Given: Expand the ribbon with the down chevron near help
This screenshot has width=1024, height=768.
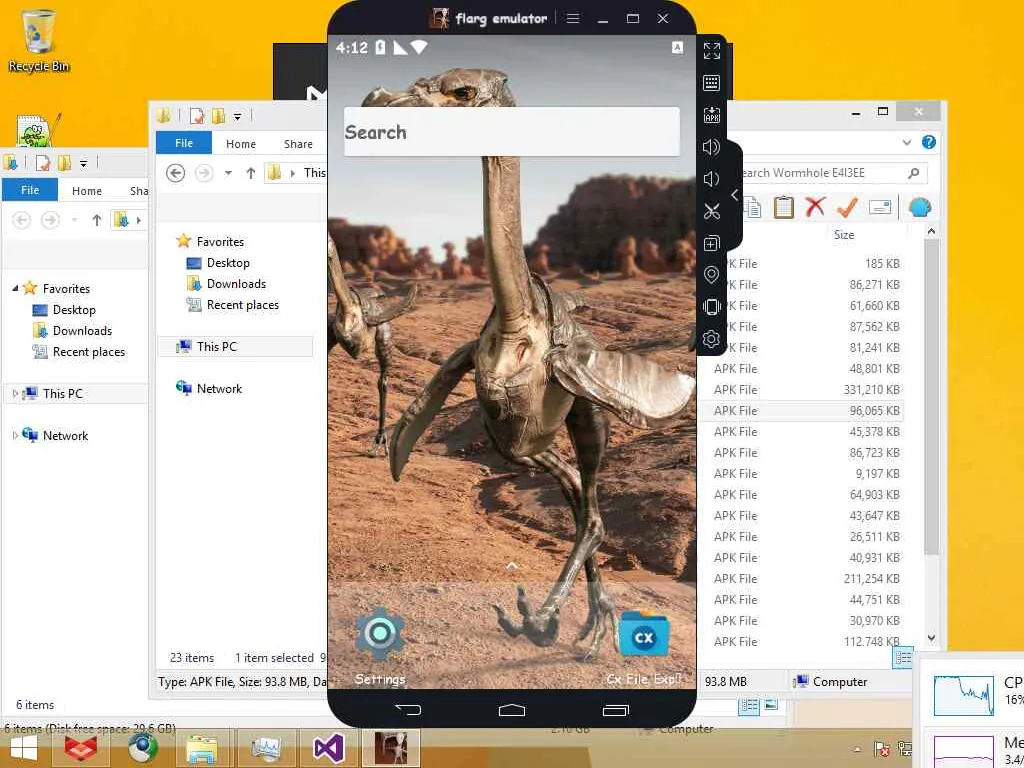Looking at the screenshot, I should [x=906, y=142].
